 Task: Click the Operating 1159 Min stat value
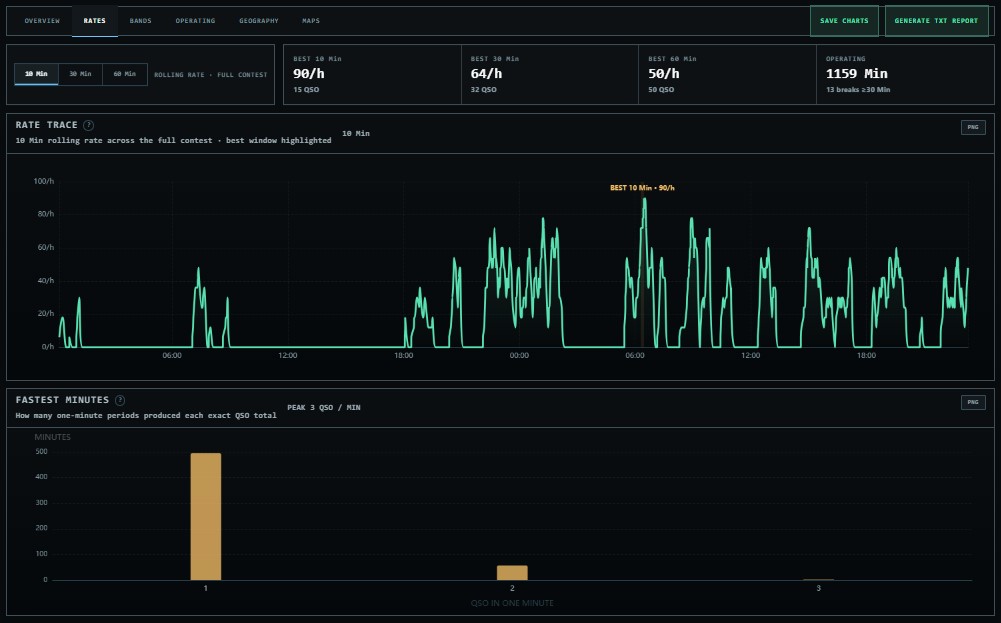coord(857,73)
